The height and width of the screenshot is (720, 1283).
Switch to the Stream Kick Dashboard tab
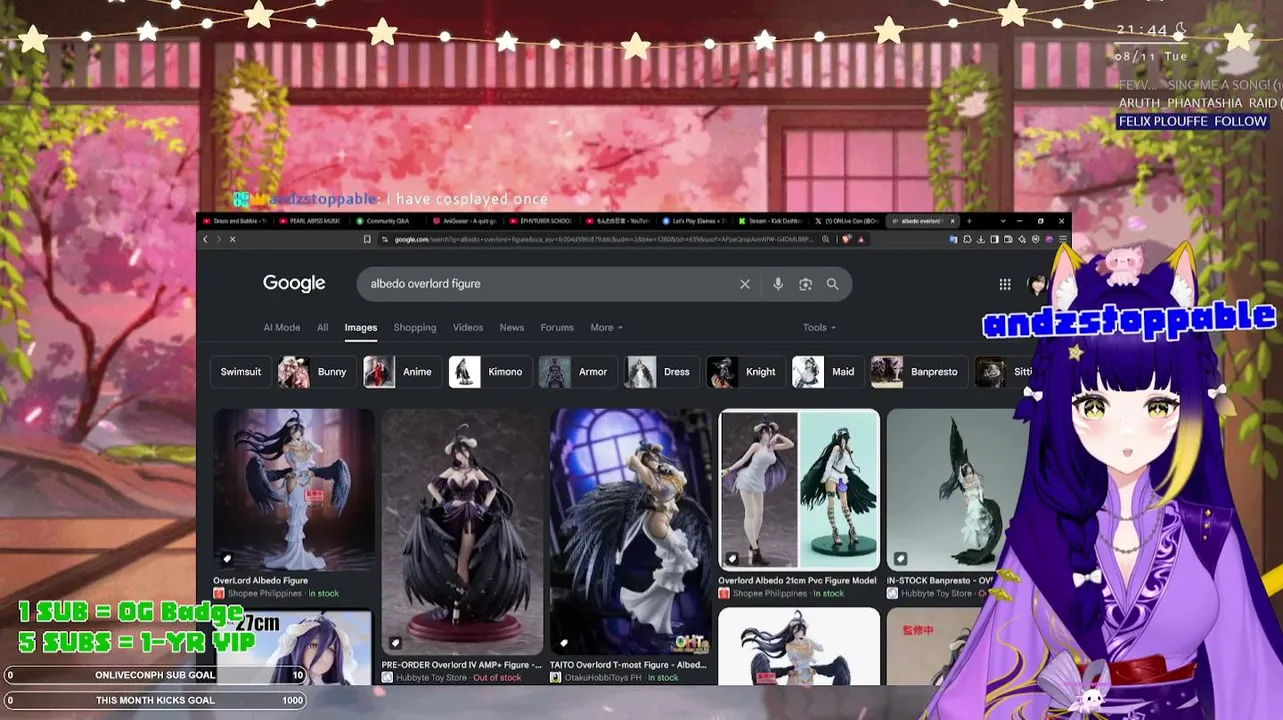point(774,221)
